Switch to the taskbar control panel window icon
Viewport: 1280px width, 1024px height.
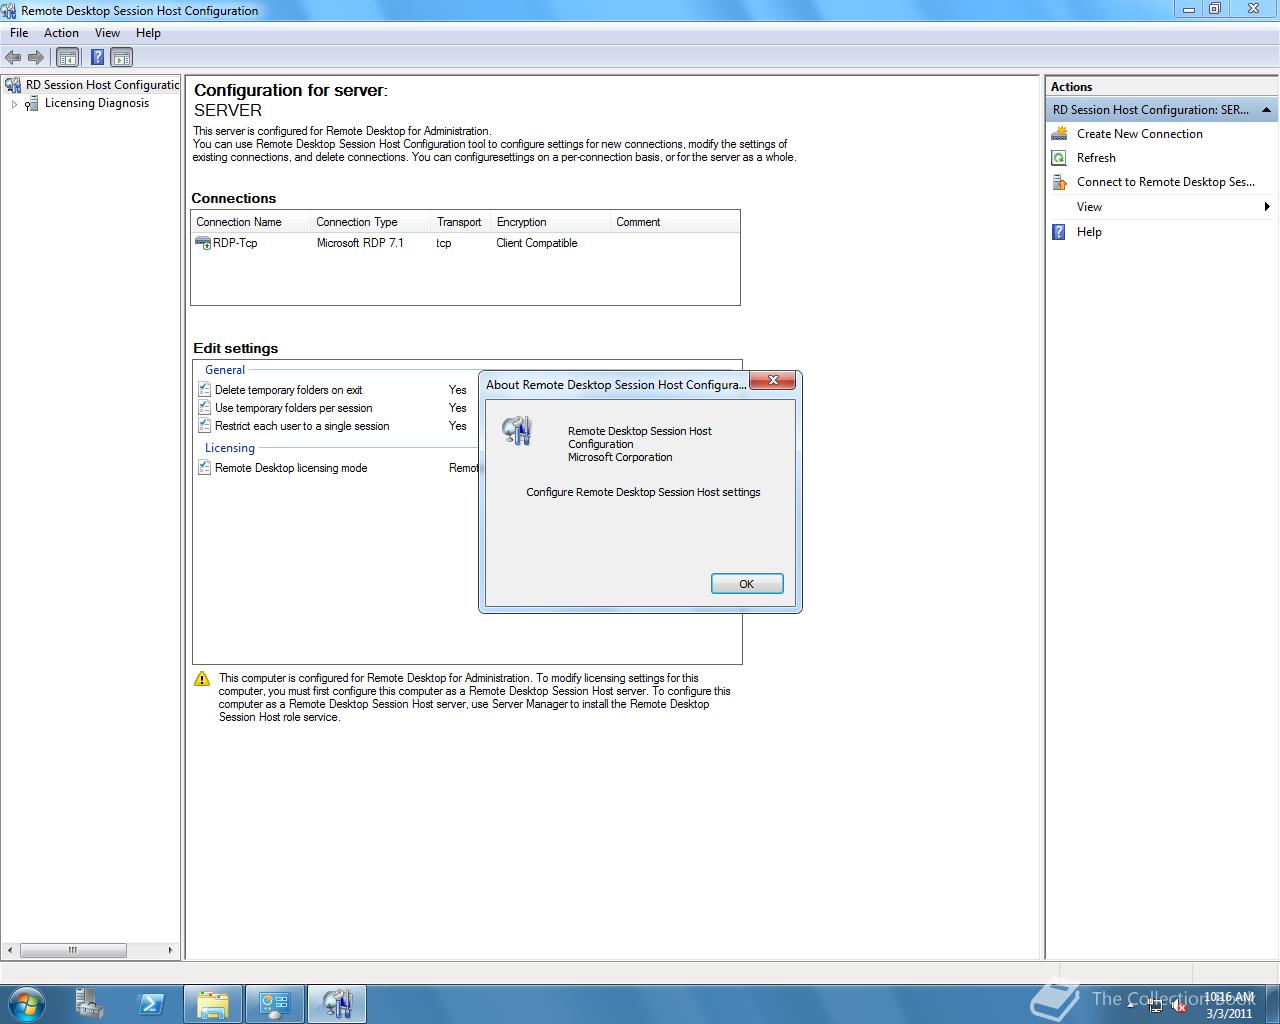(274, 1004)
